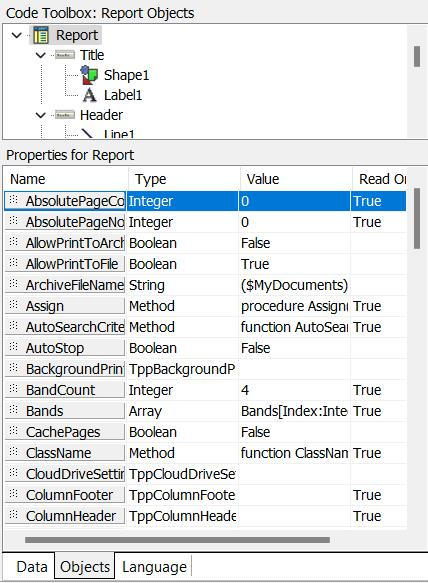Viewport: 428px width, 583px height.
Task: Click the CachePages False value cell
Action: click(x=294, y=432)
